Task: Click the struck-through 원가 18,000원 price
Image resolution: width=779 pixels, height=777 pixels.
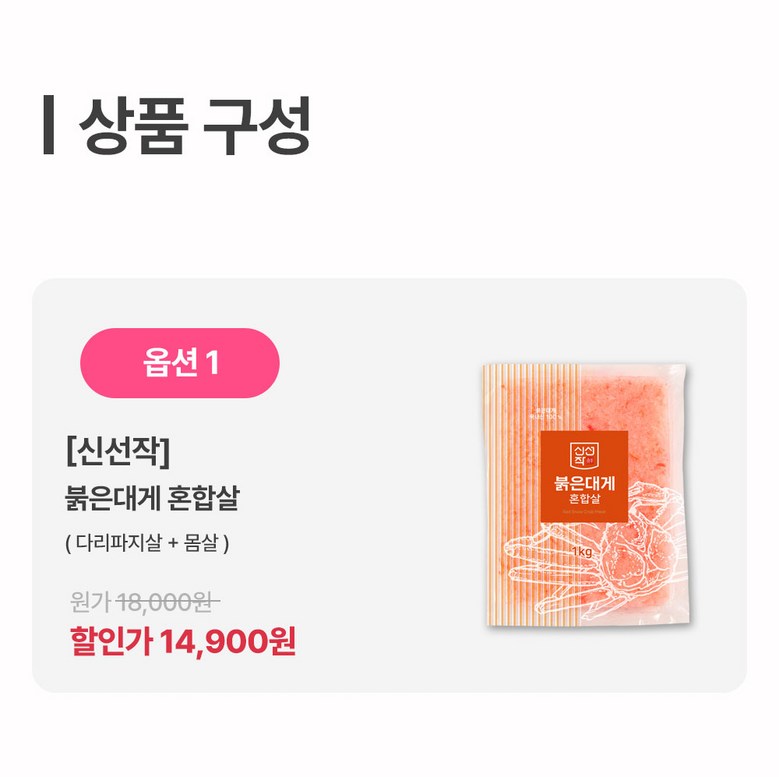Action: (145, 602)
